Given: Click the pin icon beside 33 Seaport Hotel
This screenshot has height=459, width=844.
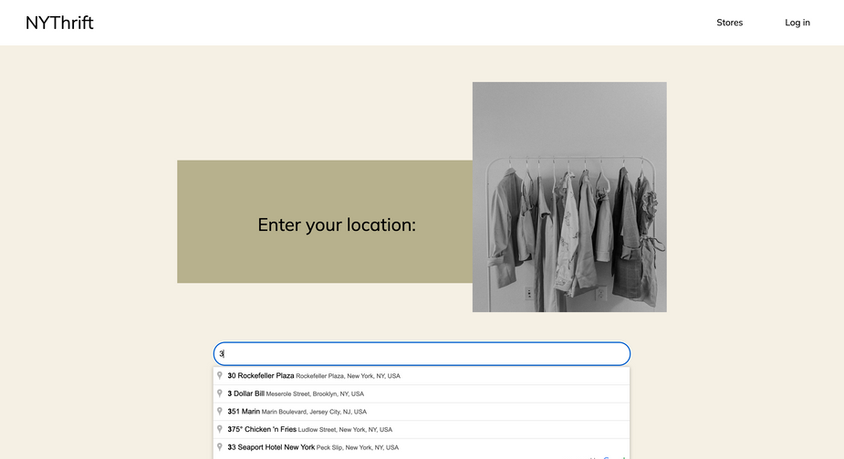Looking at the screenshot, I should coord(220,446).
